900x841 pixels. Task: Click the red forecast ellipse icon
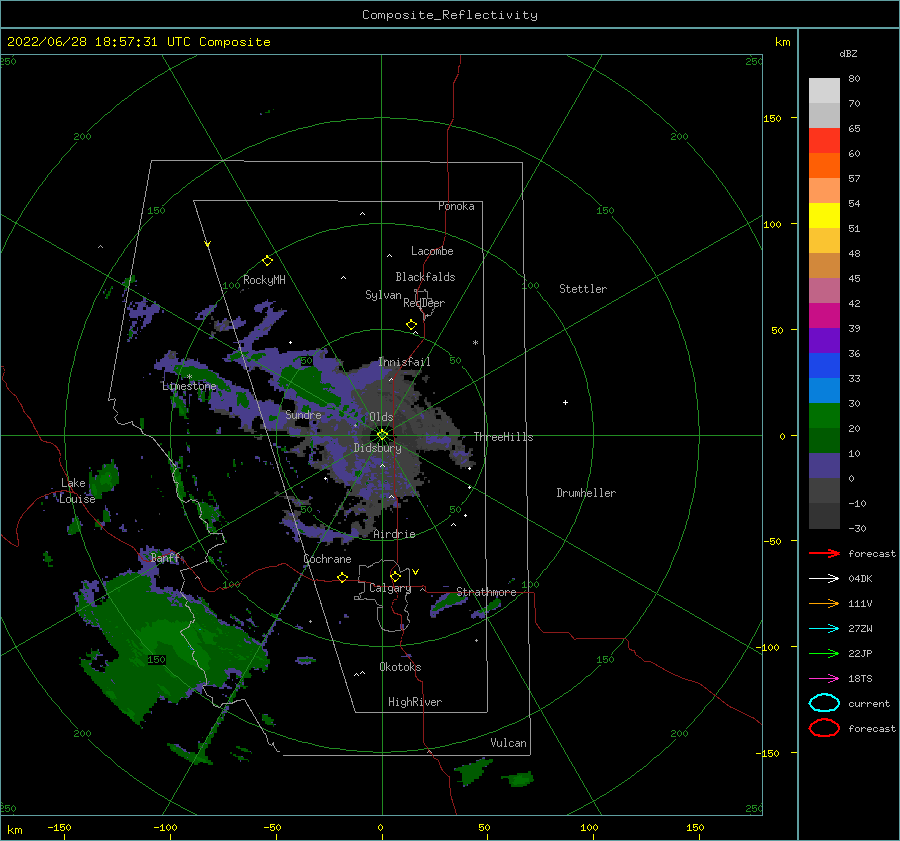tap(824, 728)
